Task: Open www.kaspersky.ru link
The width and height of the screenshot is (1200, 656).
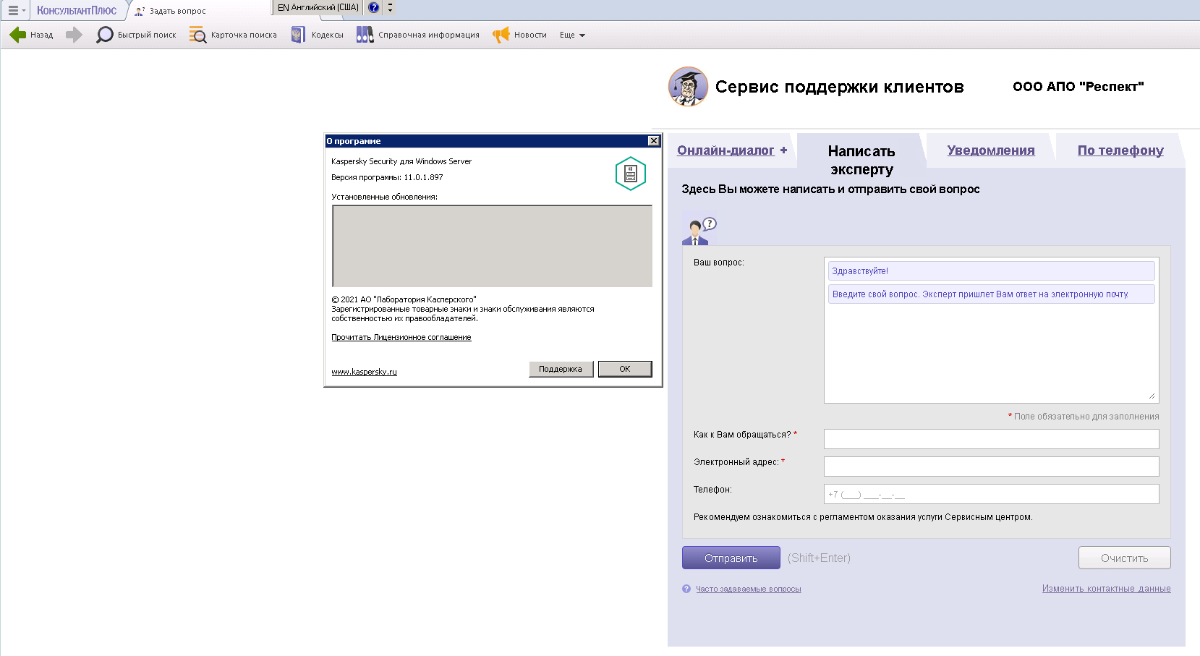Action: point(364,371)
